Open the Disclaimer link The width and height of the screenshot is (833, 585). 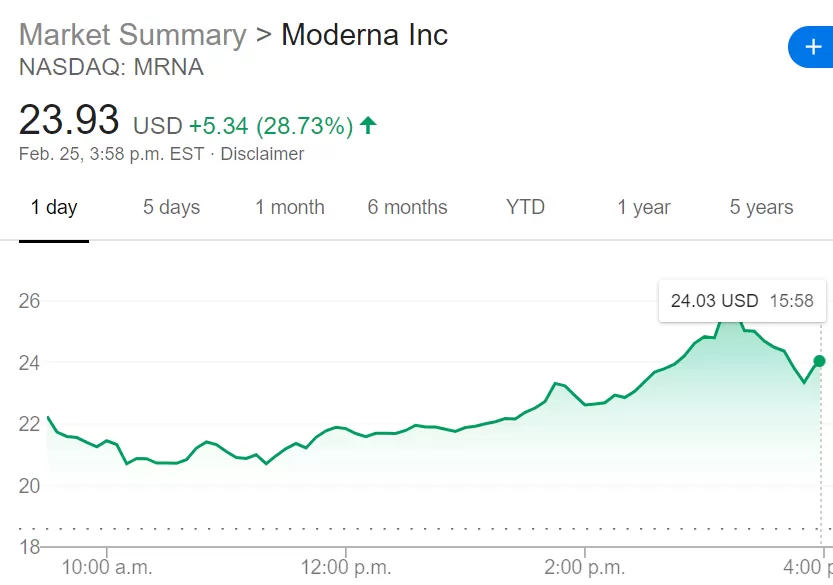coord(262,154)
